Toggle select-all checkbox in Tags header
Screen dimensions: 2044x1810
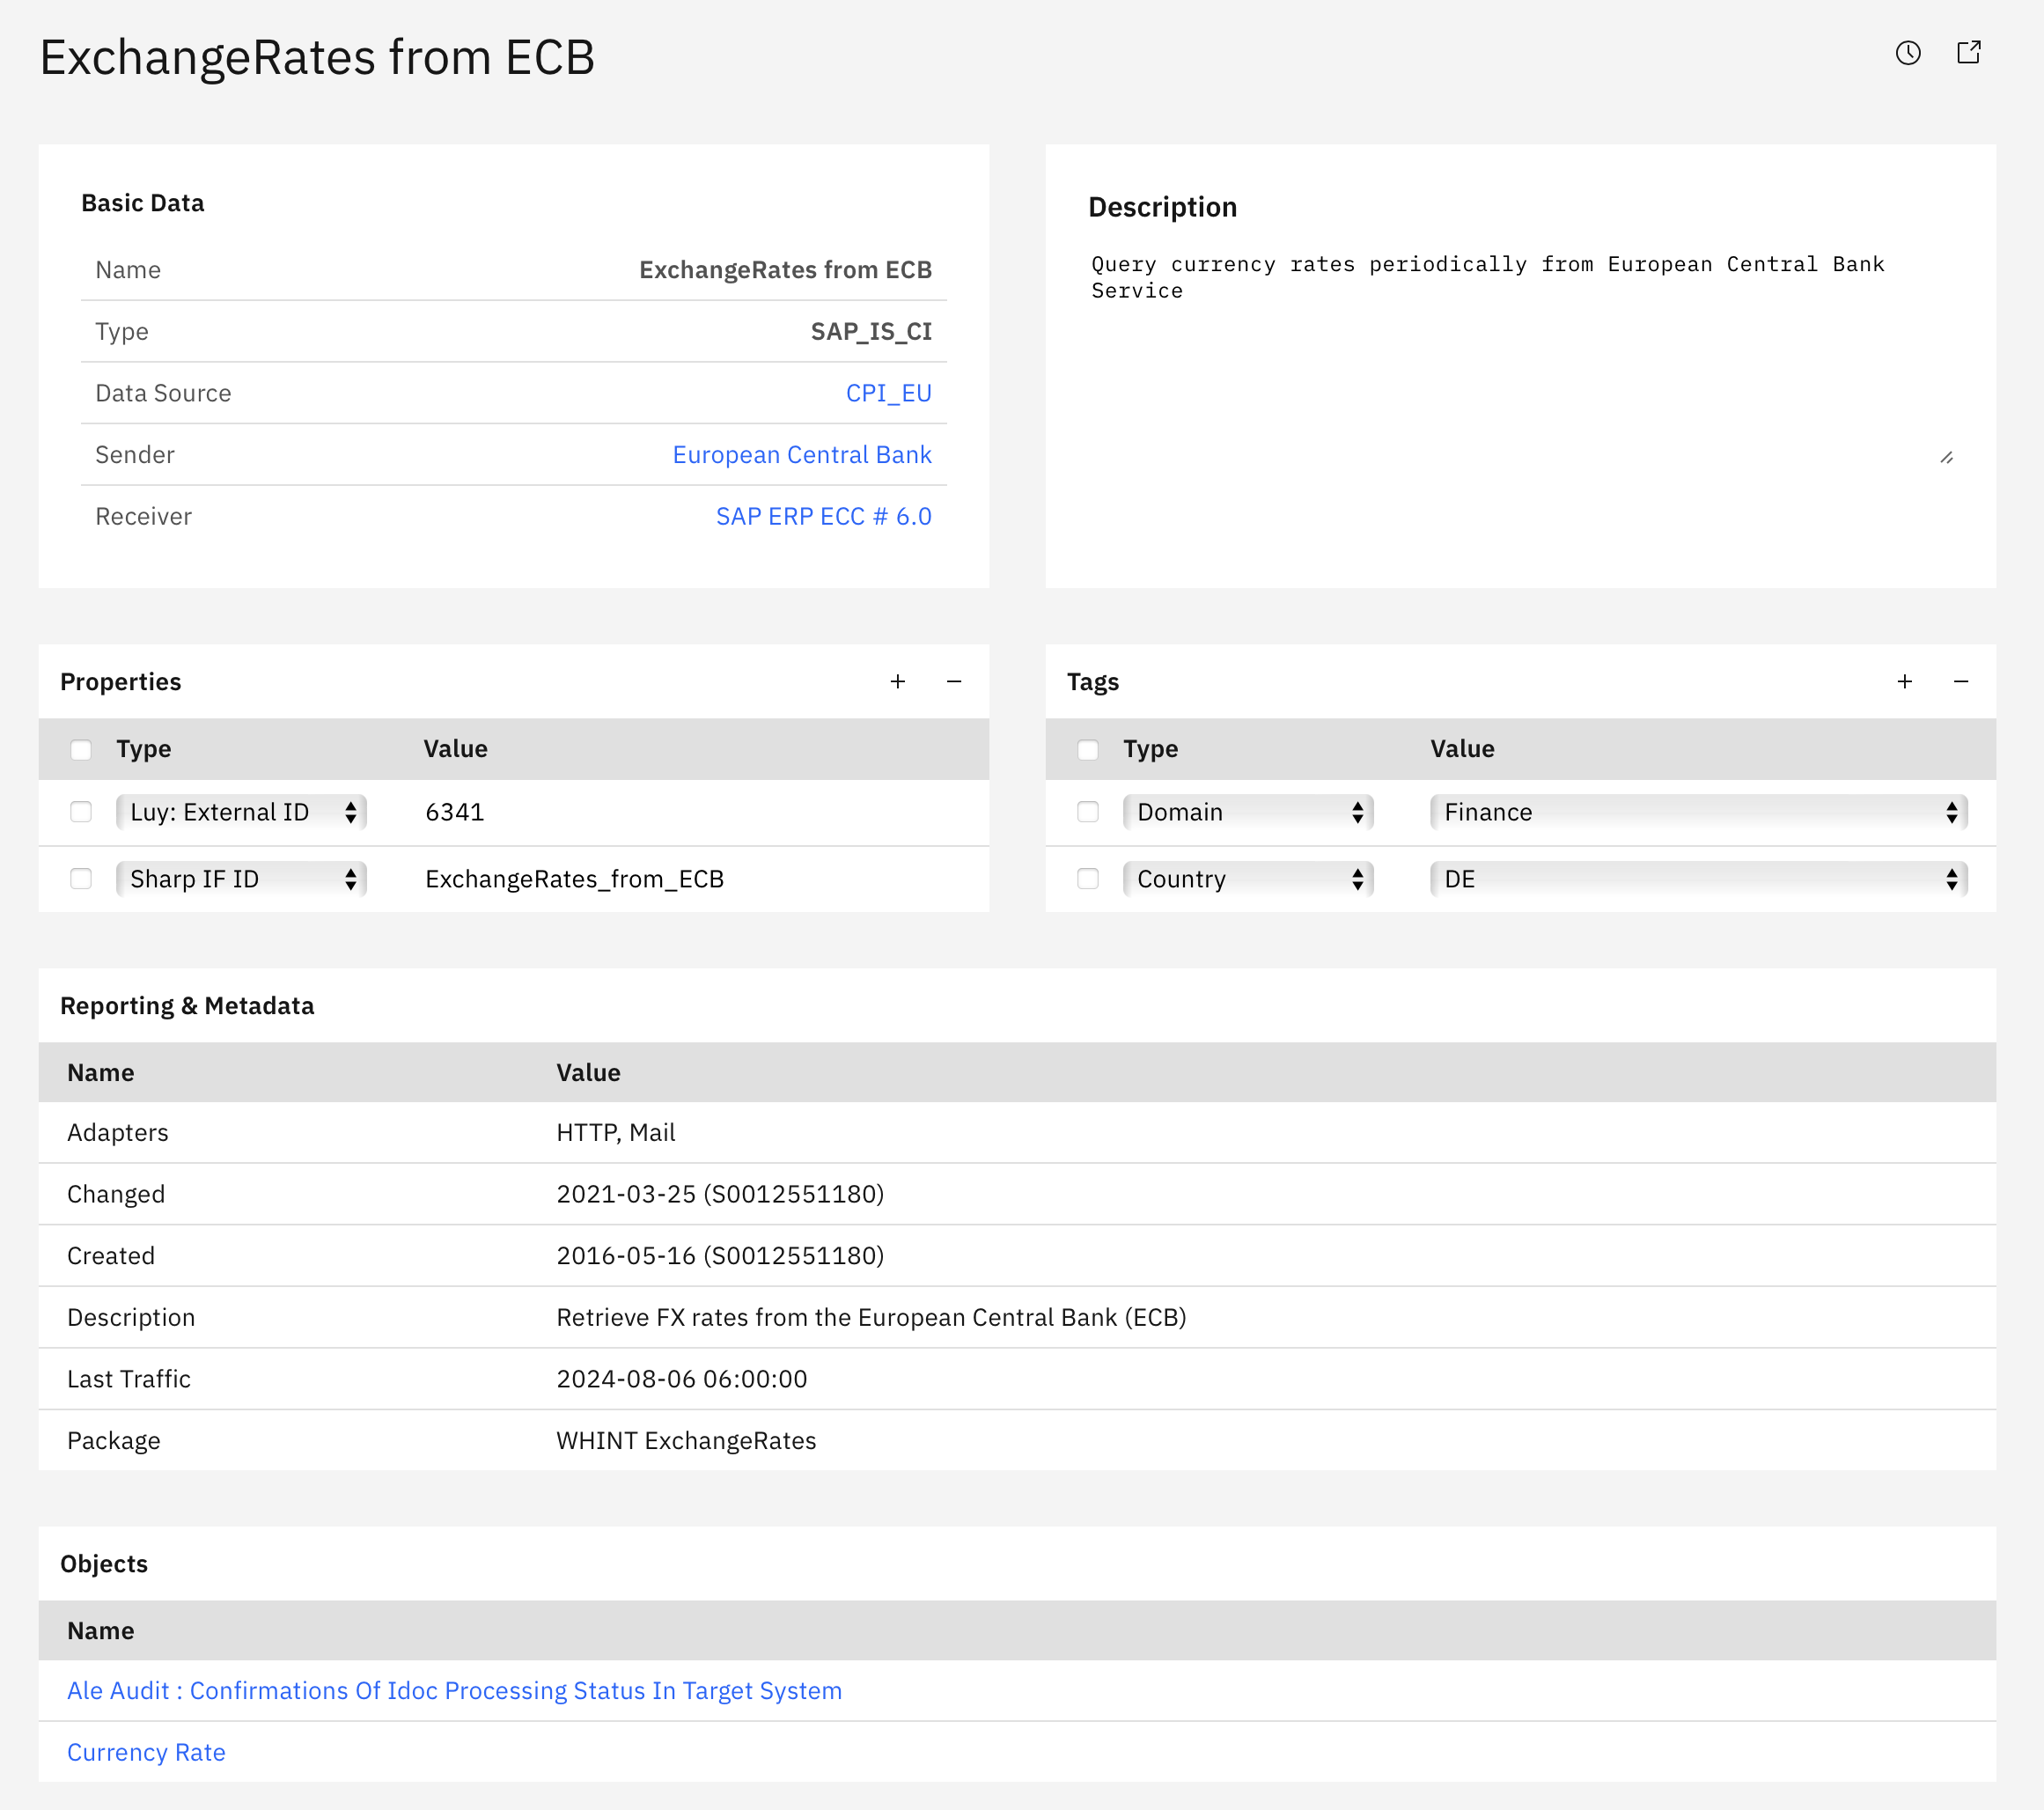tap(1088, 750)
